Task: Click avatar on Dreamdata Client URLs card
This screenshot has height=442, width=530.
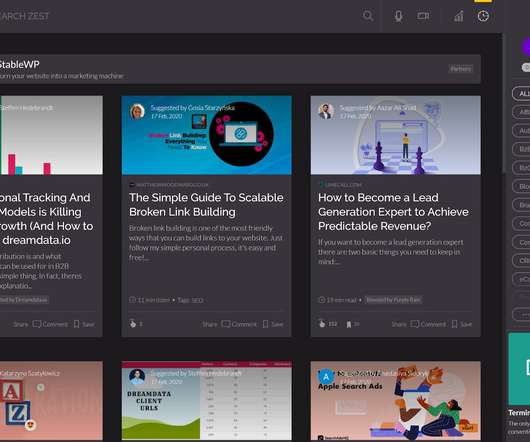Action: [x=137, y=377]
